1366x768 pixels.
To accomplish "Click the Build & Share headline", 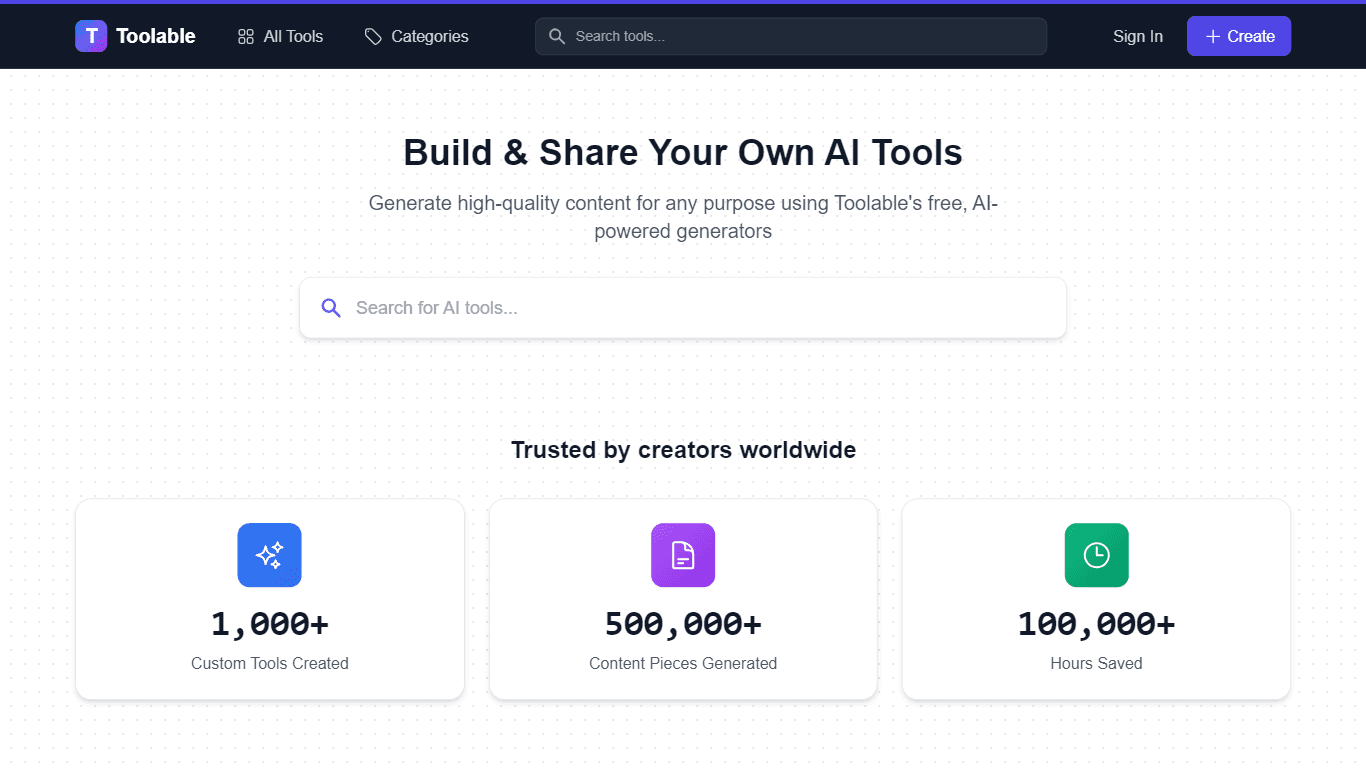I will click(x=683, y=153).
